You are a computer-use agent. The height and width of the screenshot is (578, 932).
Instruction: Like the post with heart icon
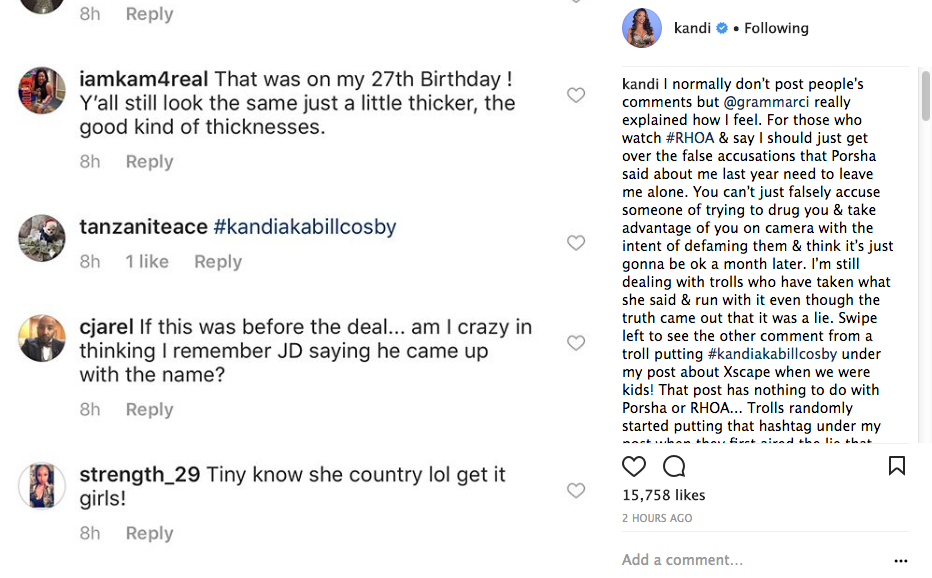click(x=634, y=466)
